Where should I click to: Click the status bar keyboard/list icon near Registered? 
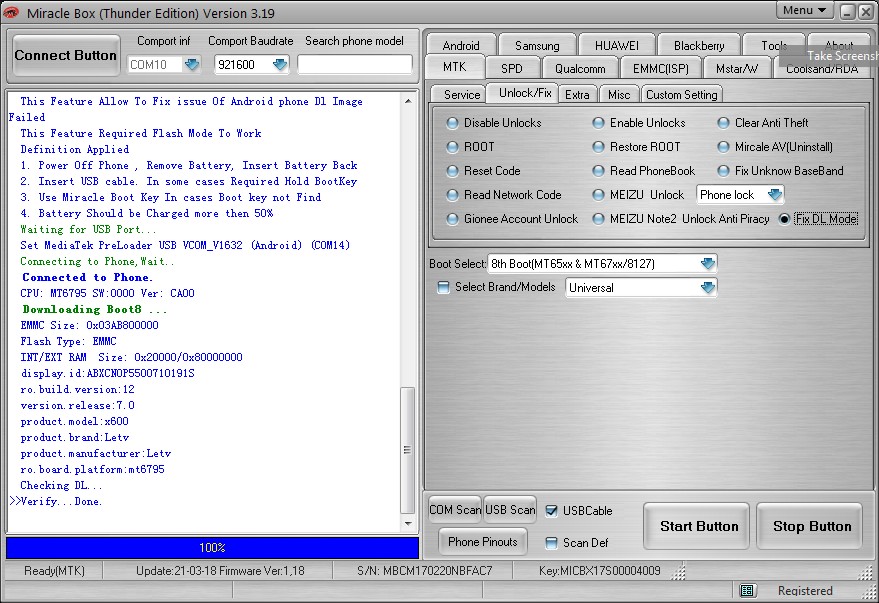click(746, 590)
